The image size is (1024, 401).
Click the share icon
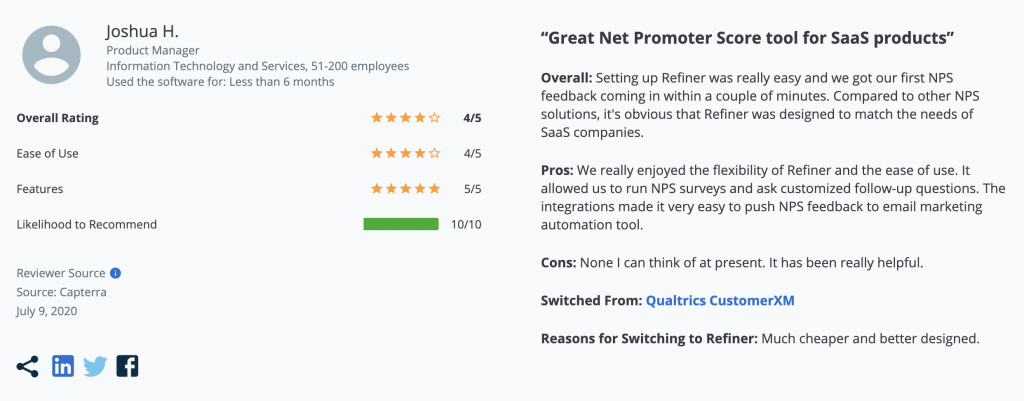(x=27, y=366)
